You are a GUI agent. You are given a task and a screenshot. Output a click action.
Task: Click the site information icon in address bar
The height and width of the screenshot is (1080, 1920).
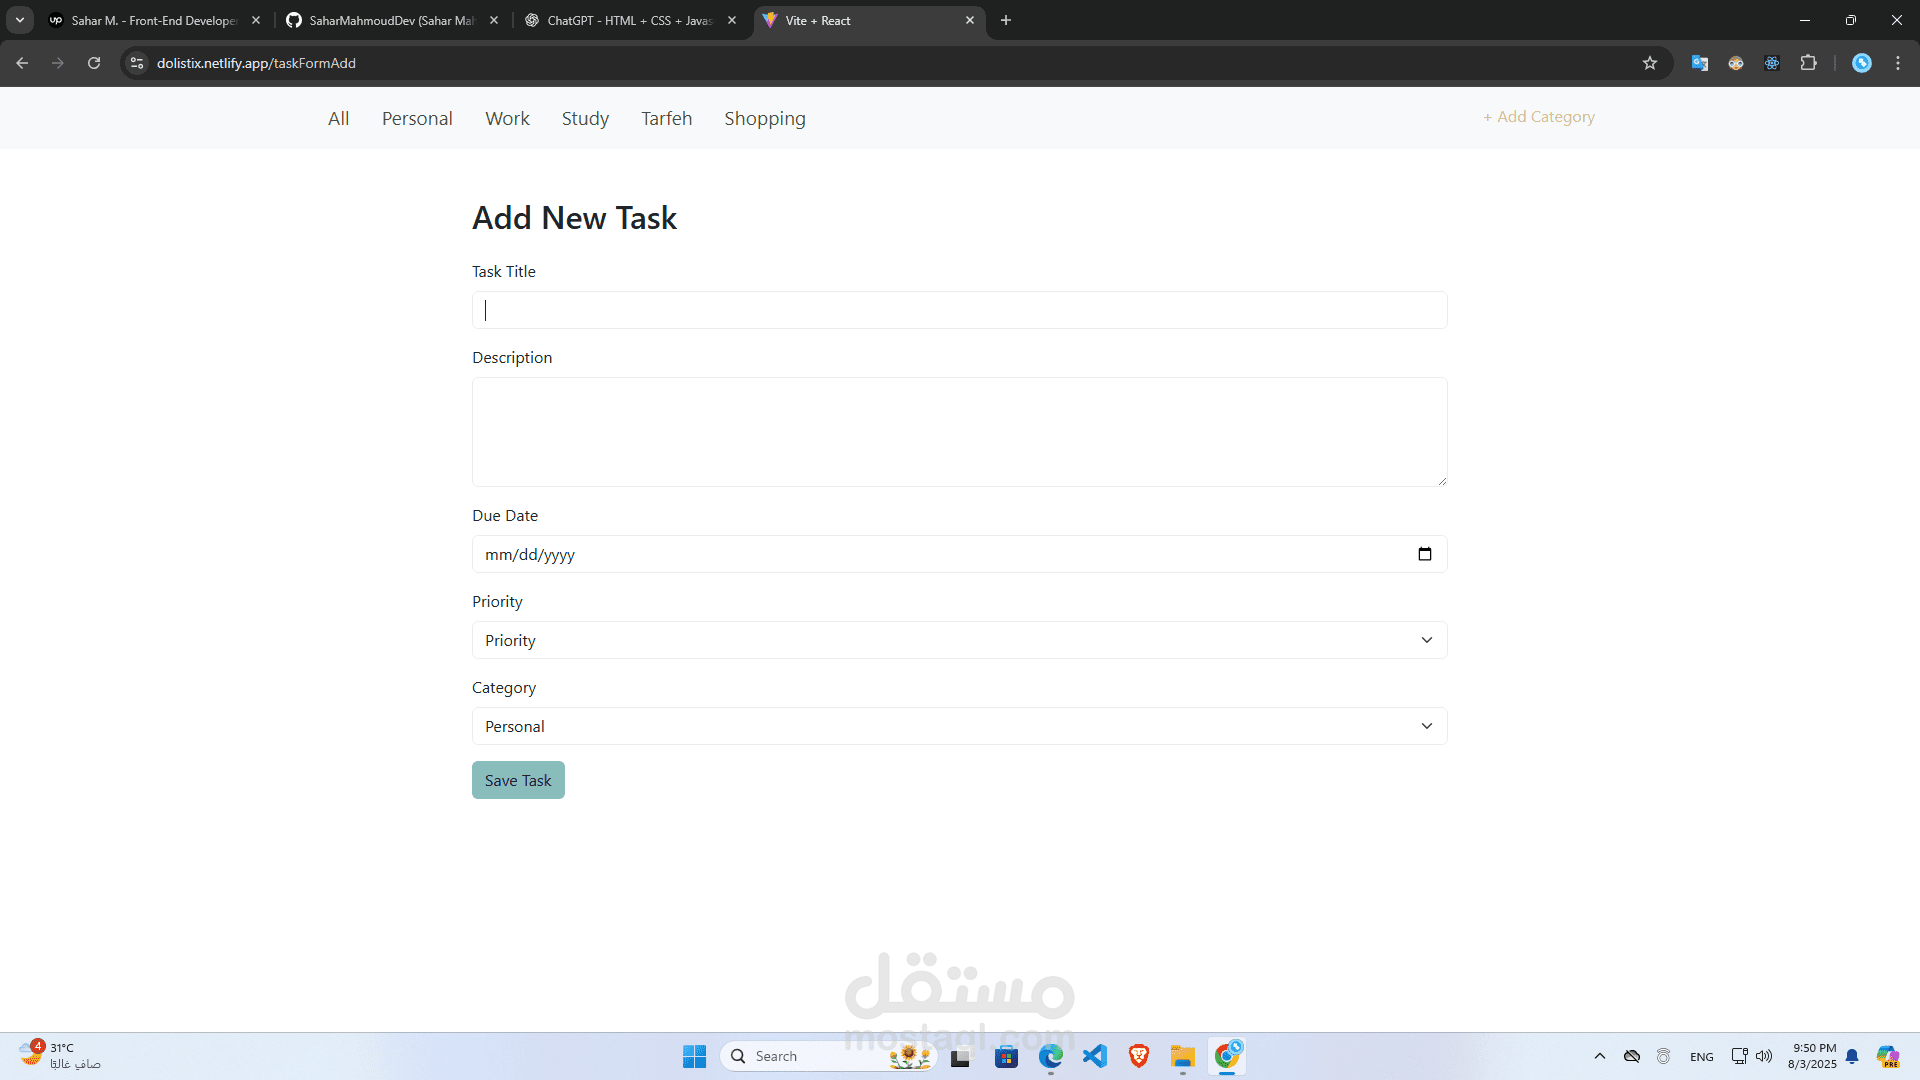click(x=138, y=63)
